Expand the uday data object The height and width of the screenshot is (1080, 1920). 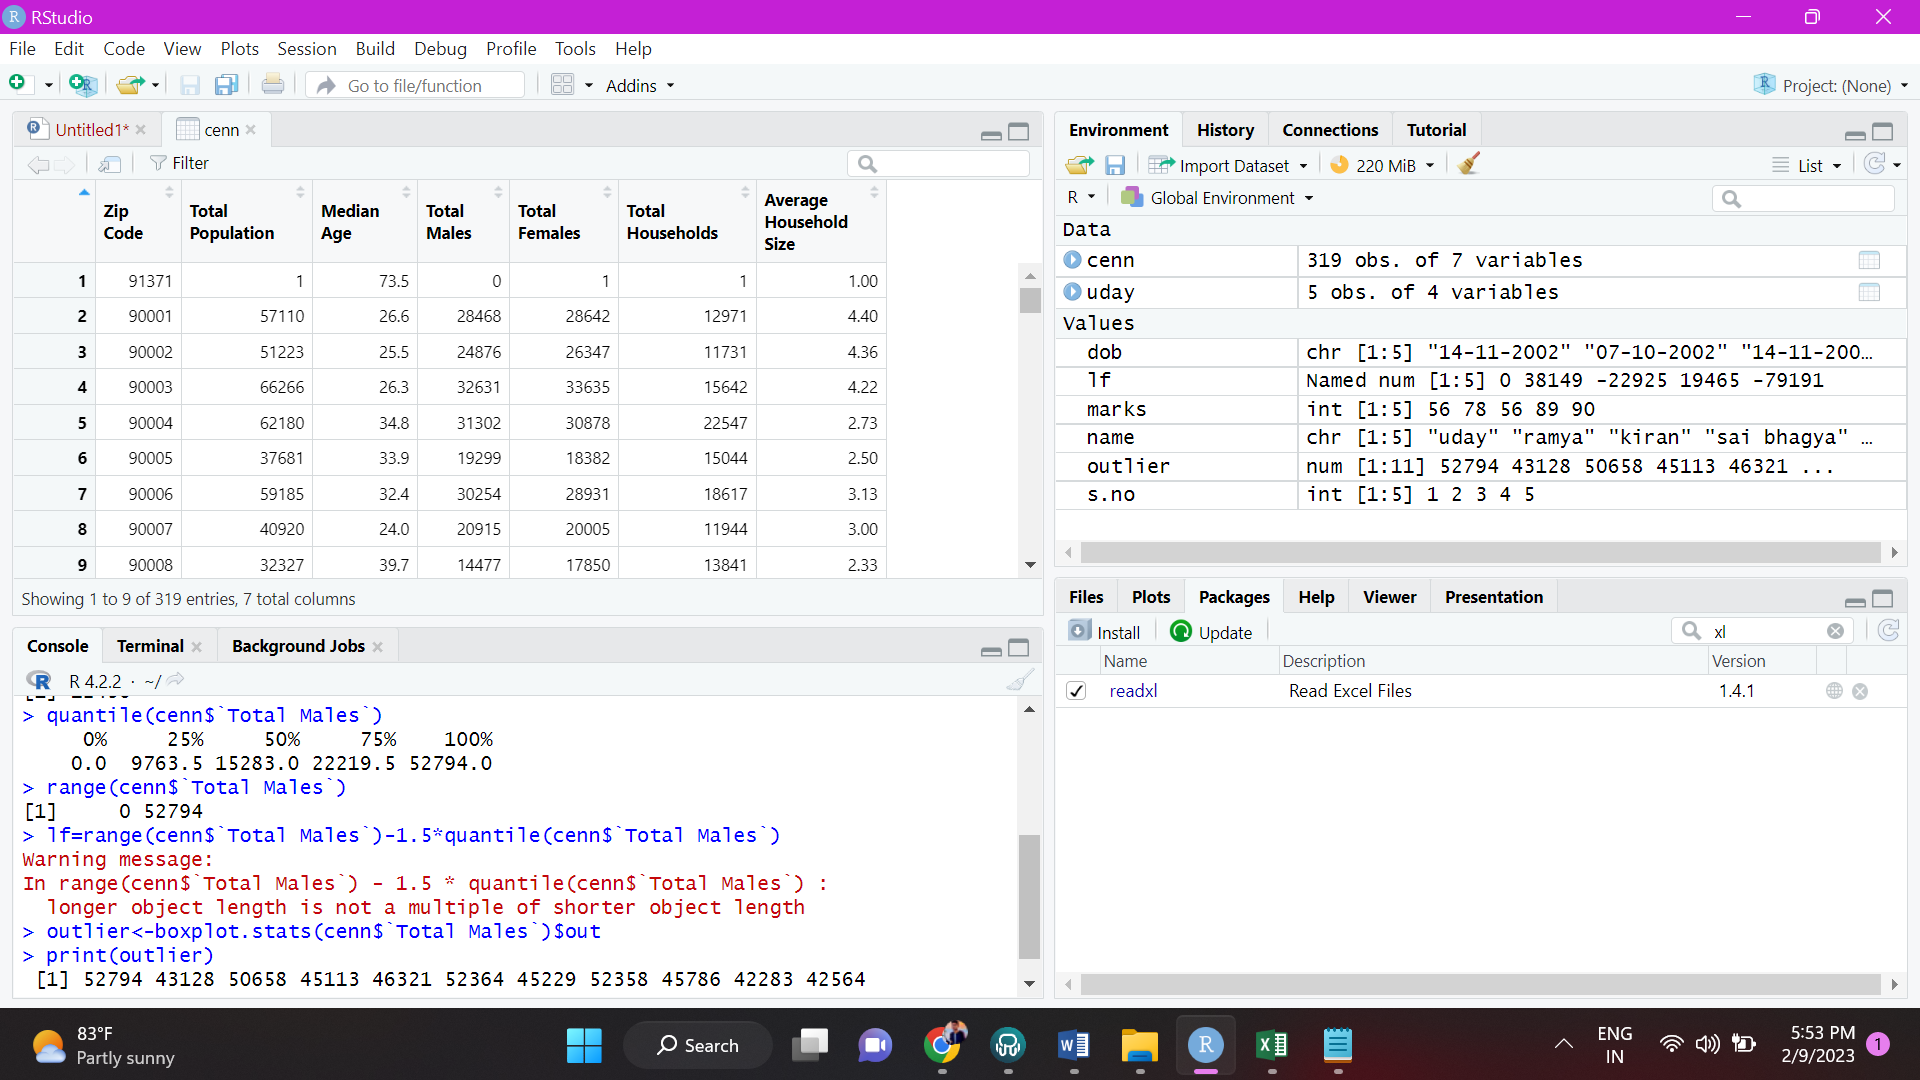(1072, 292)
